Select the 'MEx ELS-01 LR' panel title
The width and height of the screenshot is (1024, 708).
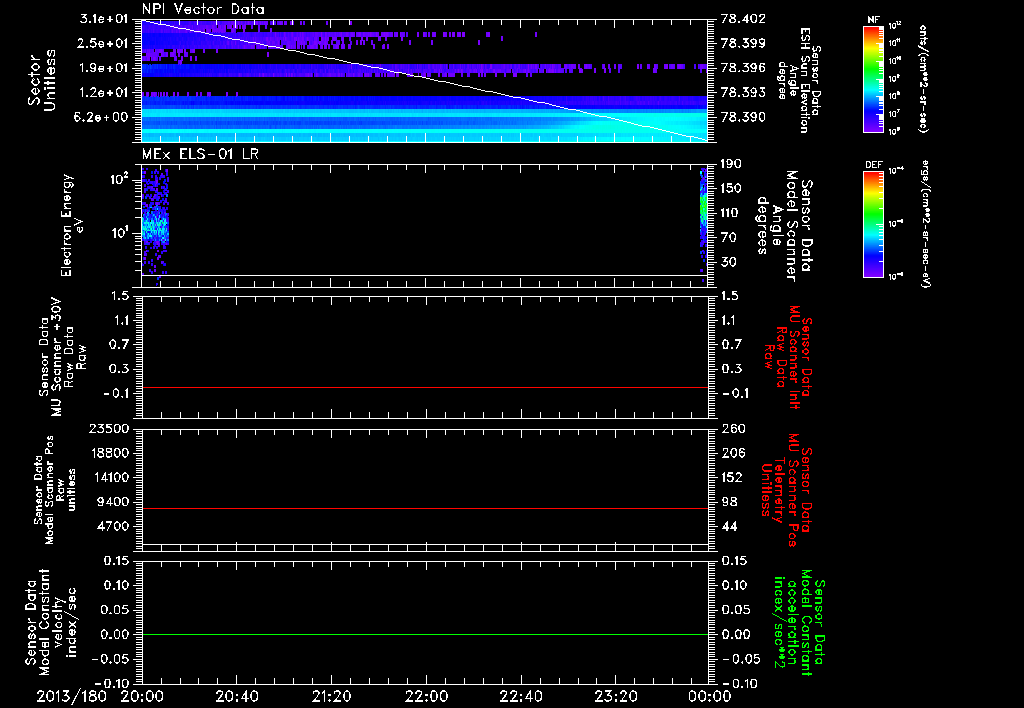point(200,154)
